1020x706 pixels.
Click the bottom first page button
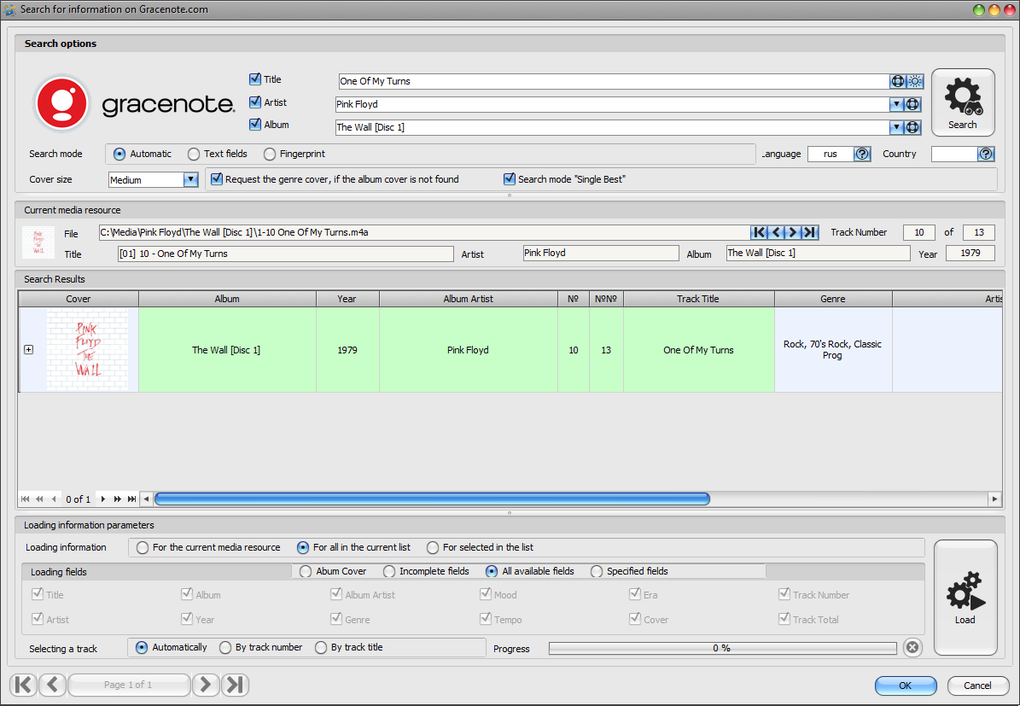click(x=23, y=685)
